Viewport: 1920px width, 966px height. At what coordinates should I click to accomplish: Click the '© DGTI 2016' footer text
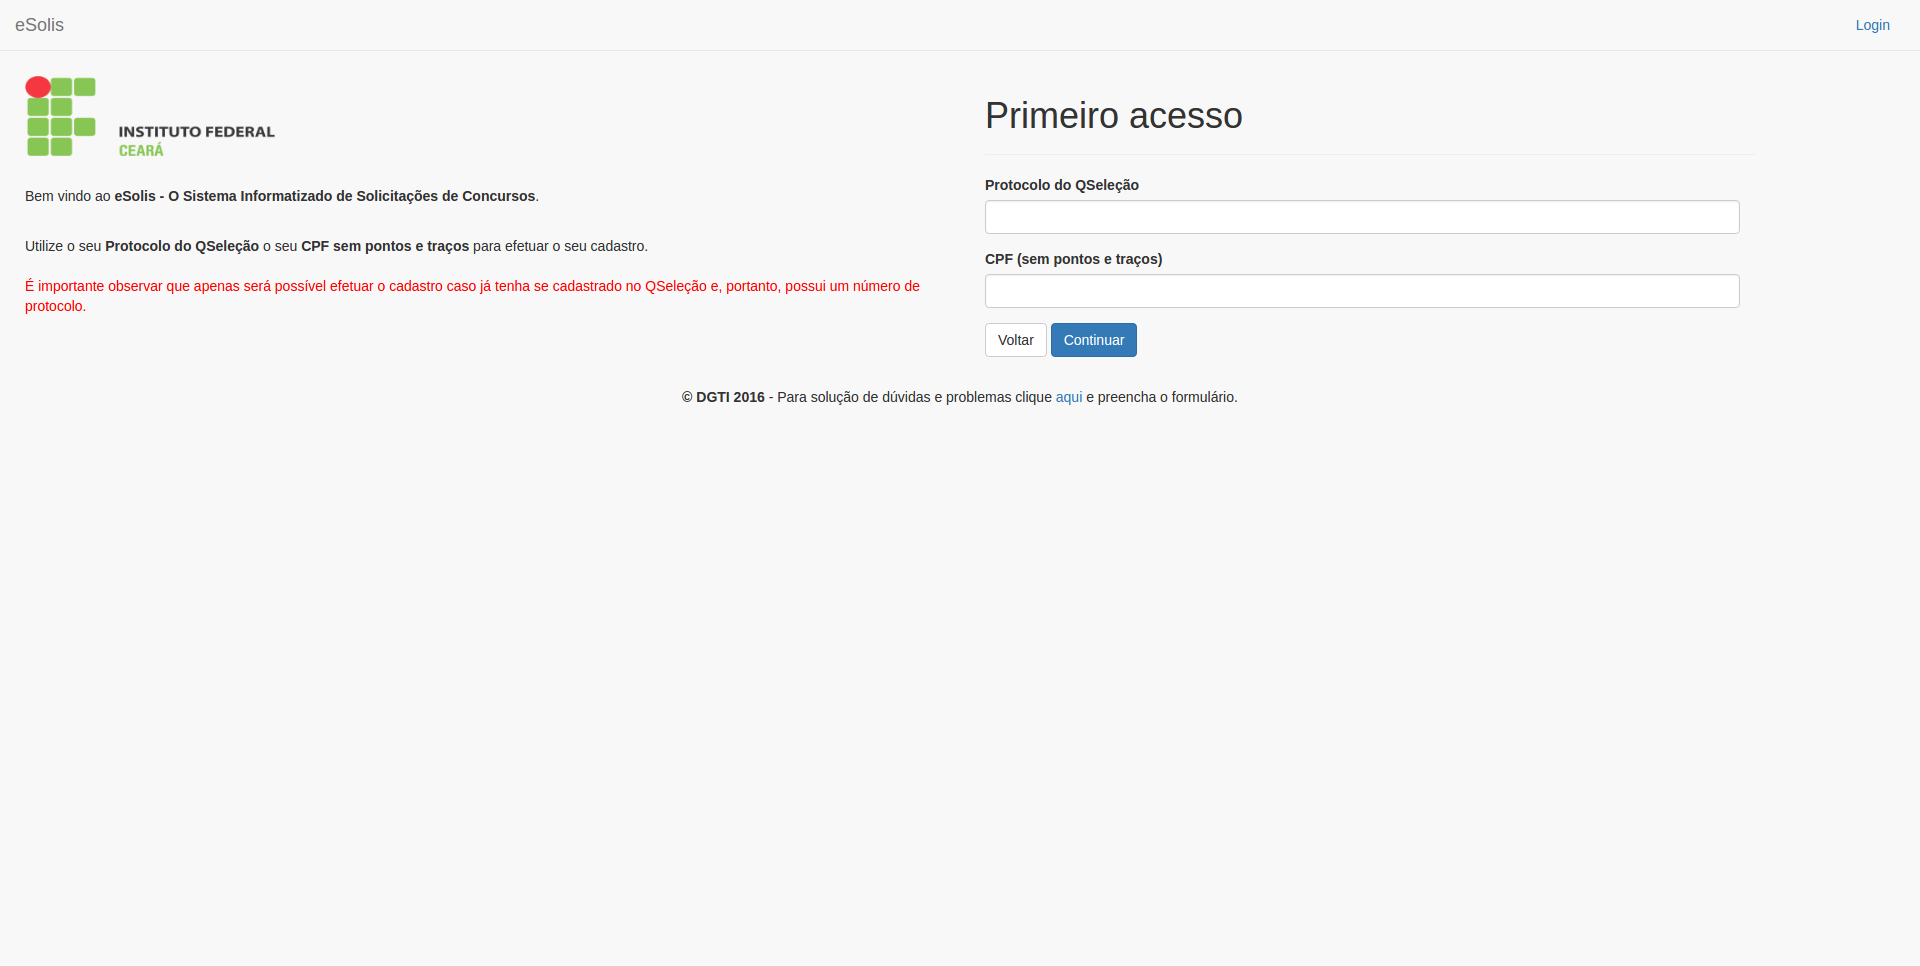pos(723,397)
